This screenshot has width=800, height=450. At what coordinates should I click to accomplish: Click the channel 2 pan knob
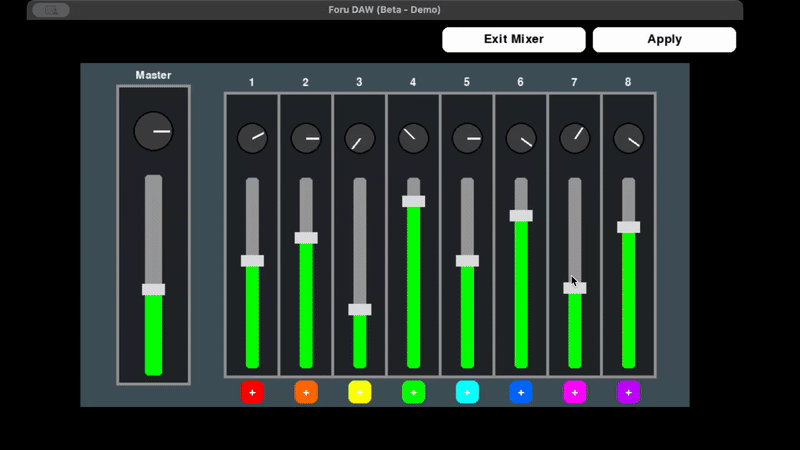[306, 138]
